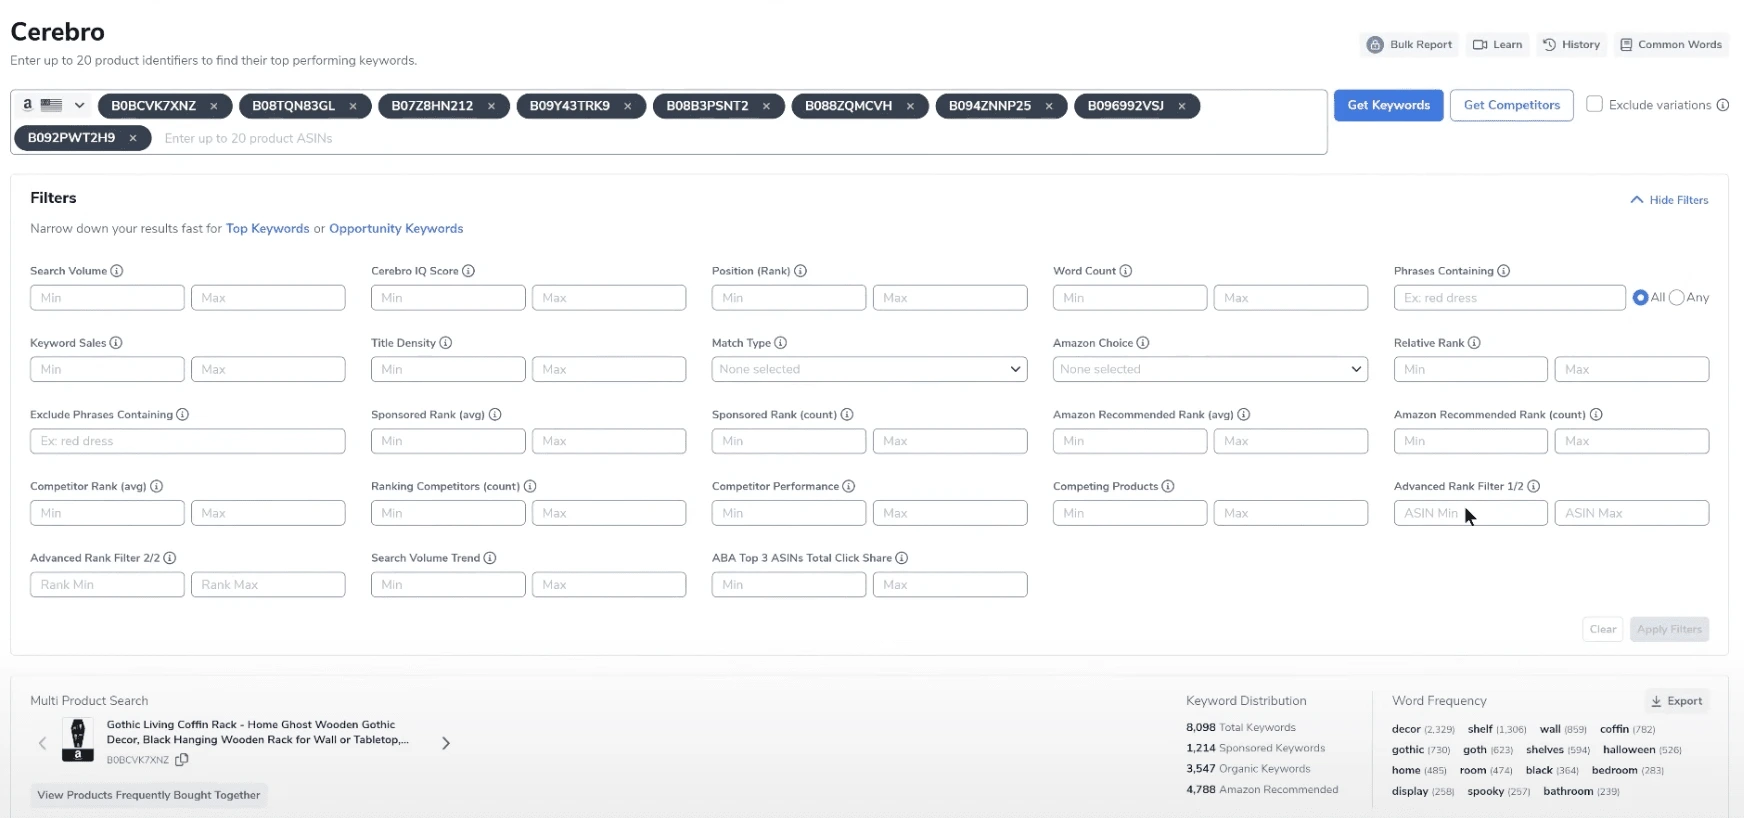Click info icon beside Cerebro IQ Score

(468, 271)
